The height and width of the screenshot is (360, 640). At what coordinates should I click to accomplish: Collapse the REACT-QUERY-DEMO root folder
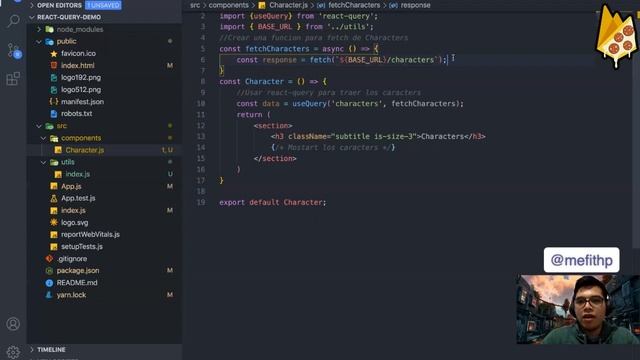click(x=32, y=17)
